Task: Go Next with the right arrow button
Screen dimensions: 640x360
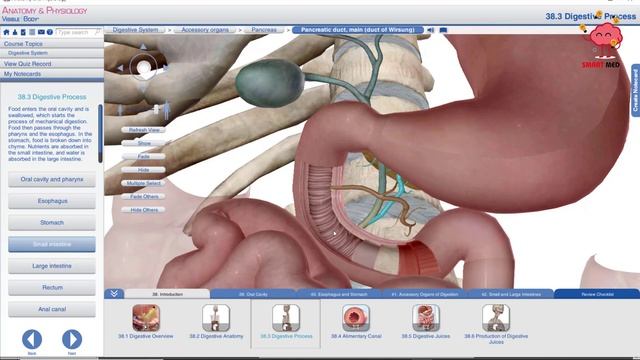Action: [72, 339]
